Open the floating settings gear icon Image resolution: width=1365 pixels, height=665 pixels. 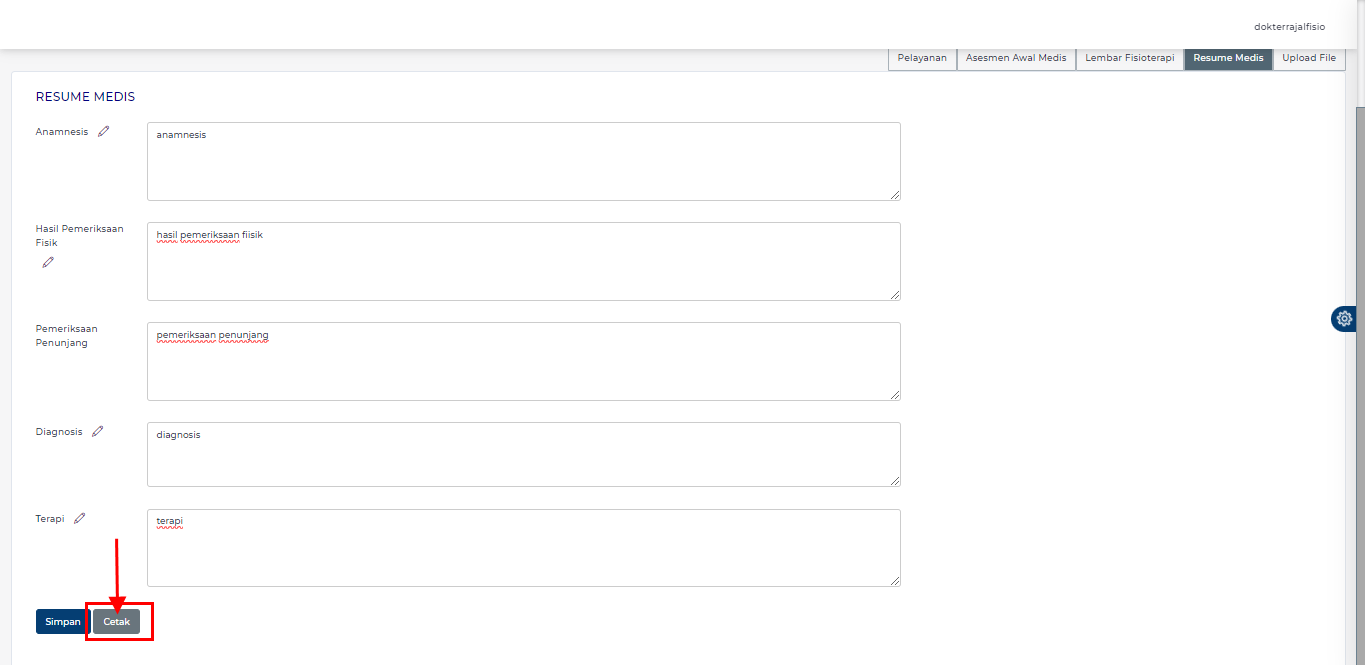1344,319
